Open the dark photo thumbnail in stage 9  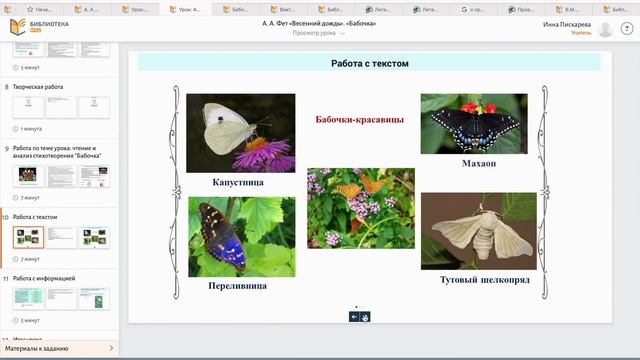(28, 176)
